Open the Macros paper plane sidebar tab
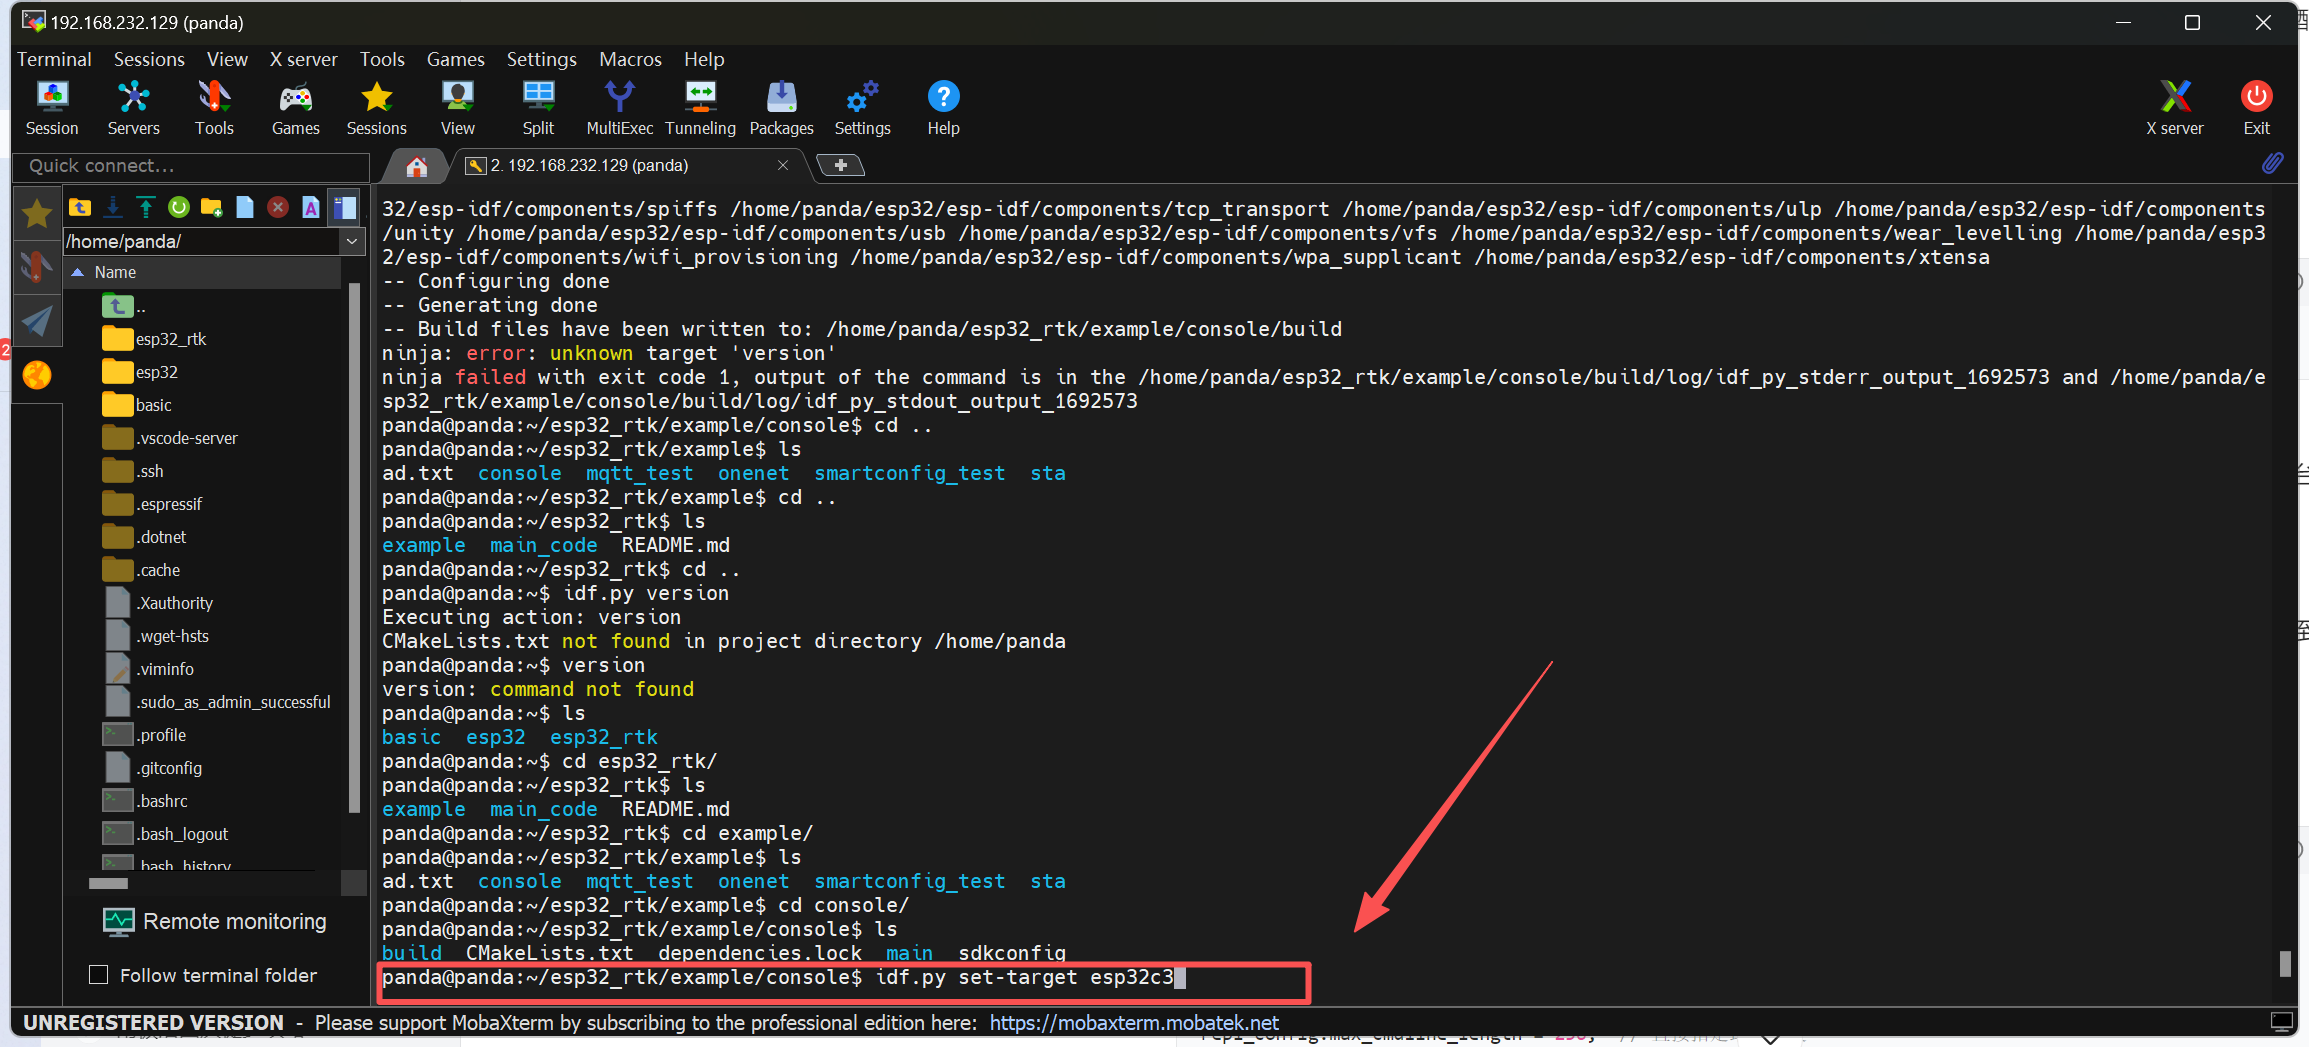2309x1047 pixels. click(x=37, y=321)
